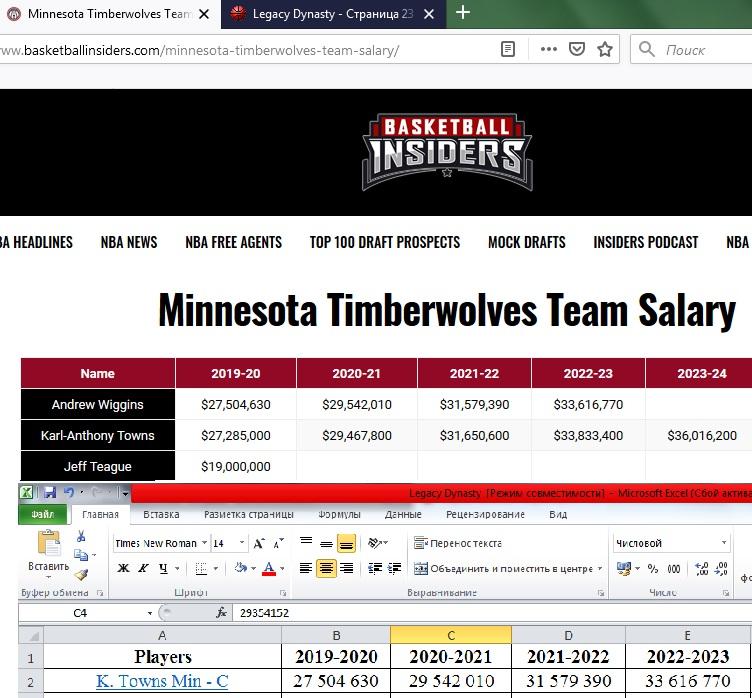The height and width of the screenshot is (698, 752).
Task: Click the red font color swatch
Action: 268,568
